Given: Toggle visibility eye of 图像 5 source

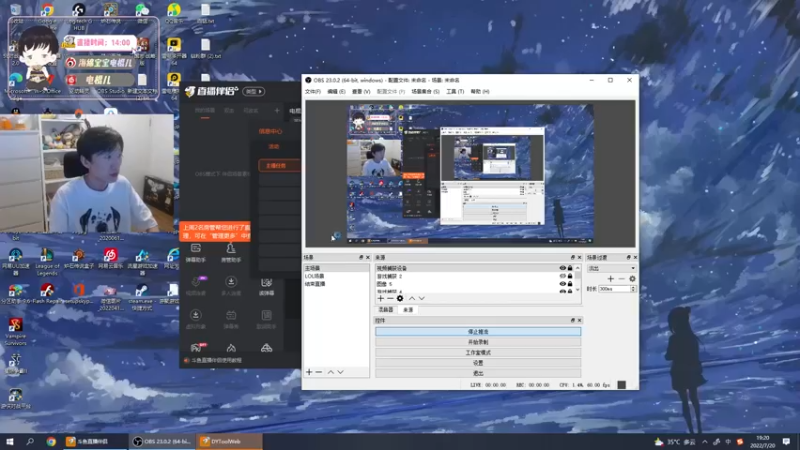Looking at the screenshot, I should coord(562,284).
